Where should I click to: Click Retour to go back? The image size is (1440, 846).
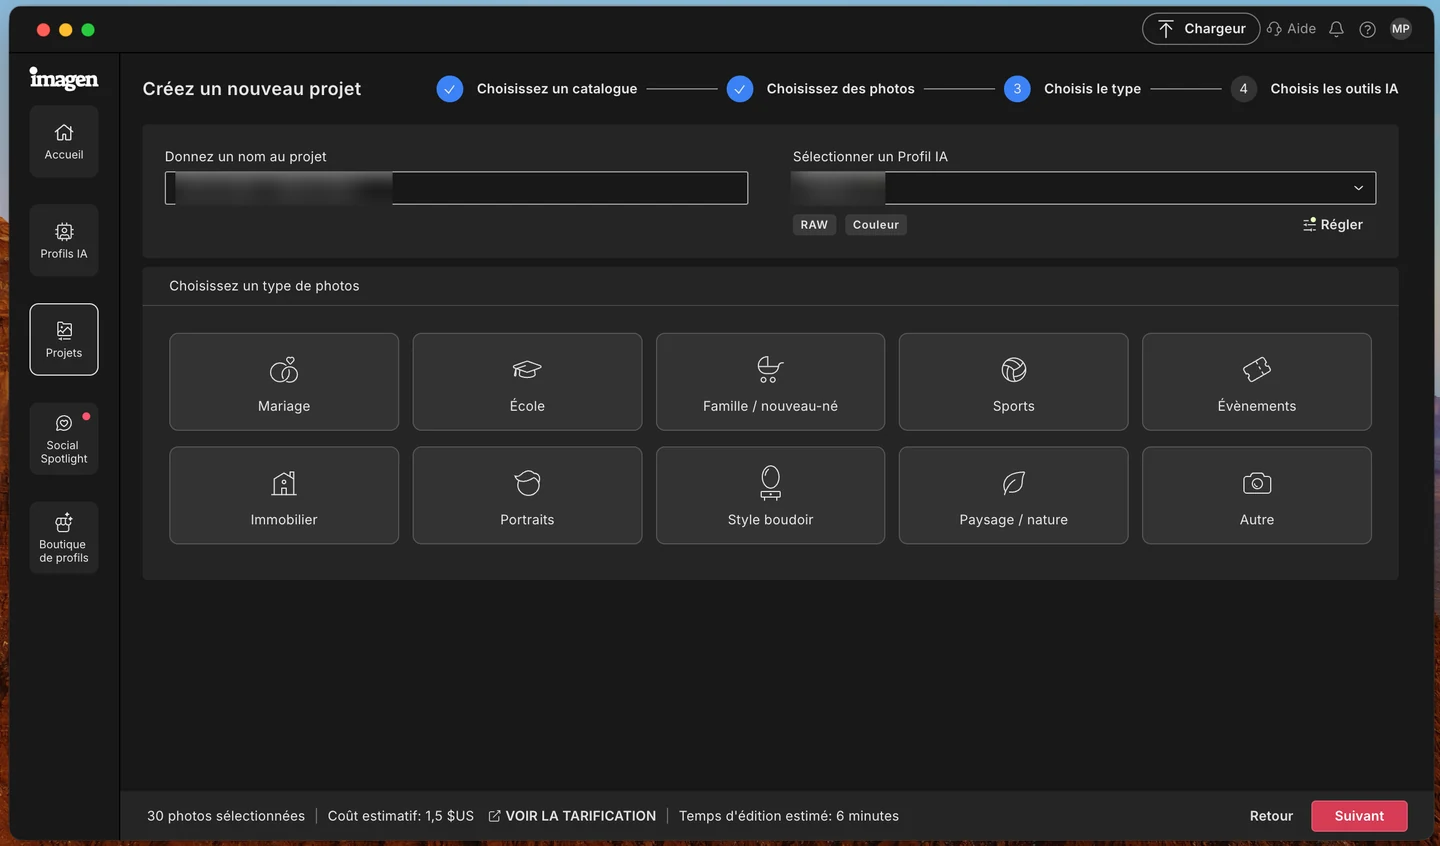point(1271,816)
